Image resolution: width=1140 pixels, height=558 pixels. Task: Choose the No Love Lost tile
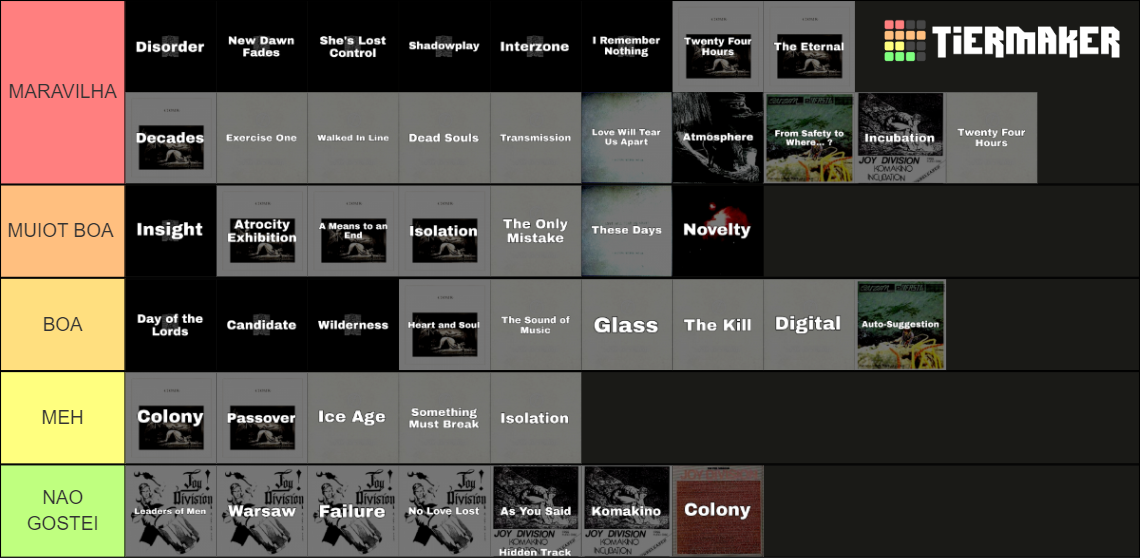444,511
